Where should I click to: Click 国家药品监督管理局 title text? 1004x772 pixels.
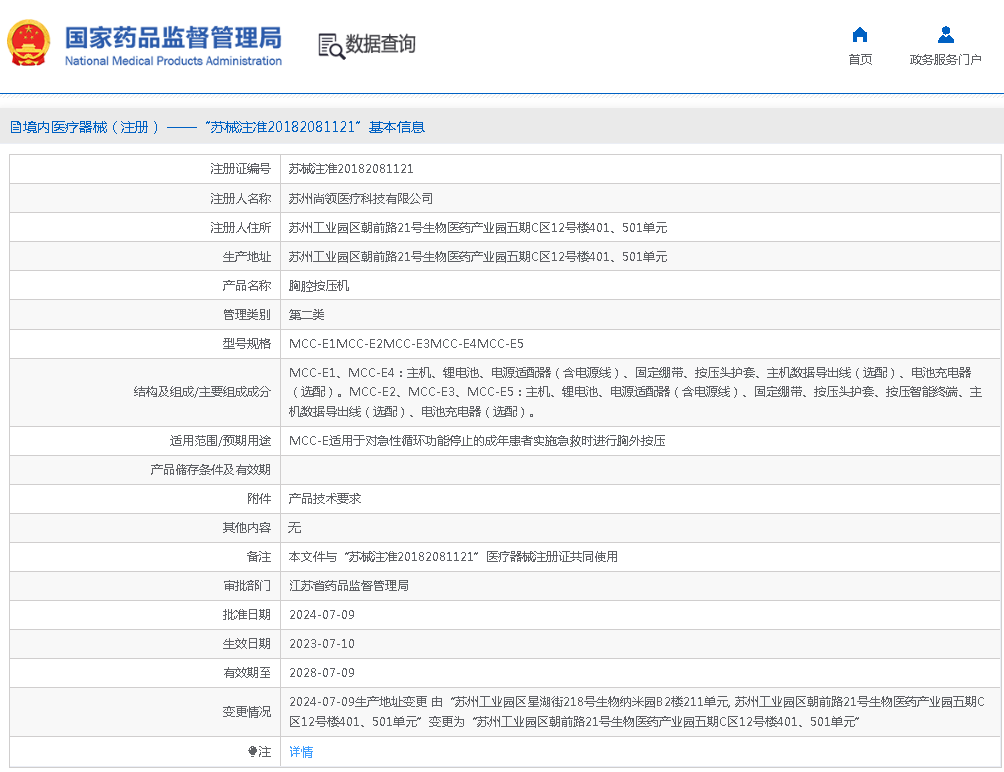click(x=173, y=38)
